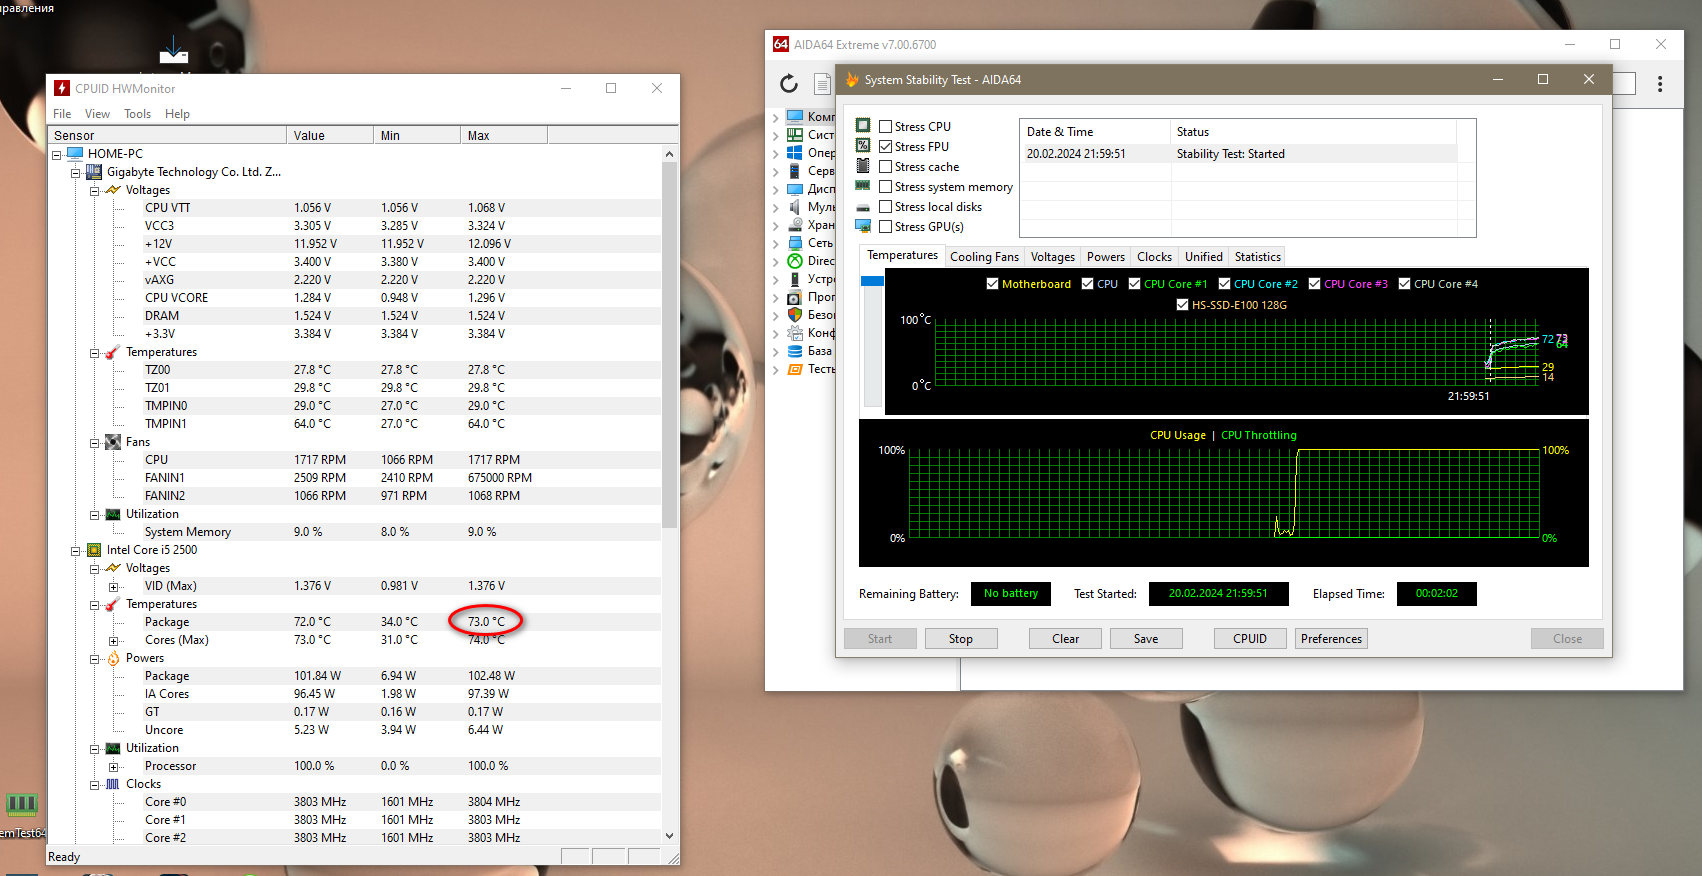Screen dimensions: 1702x876
Task: Select the devices icon beside Устр in AIDA64
Action: coord(795,278)
